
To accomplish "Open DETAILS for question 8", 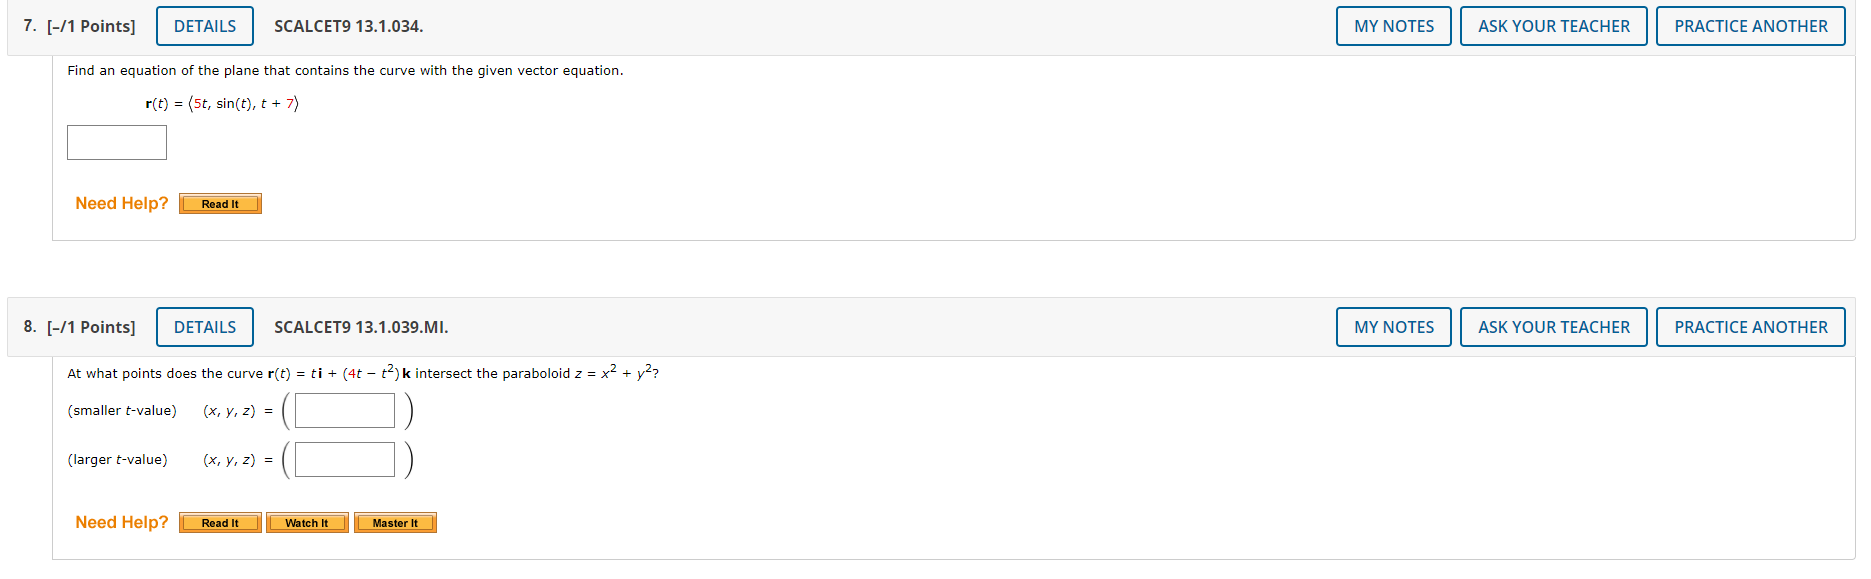I will (204, 327).
